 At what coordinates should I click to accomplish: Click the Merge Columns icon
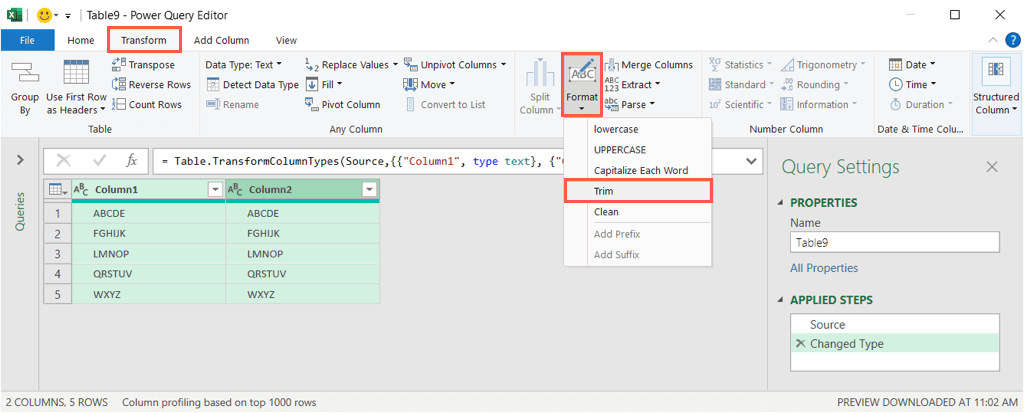(612, 65)
